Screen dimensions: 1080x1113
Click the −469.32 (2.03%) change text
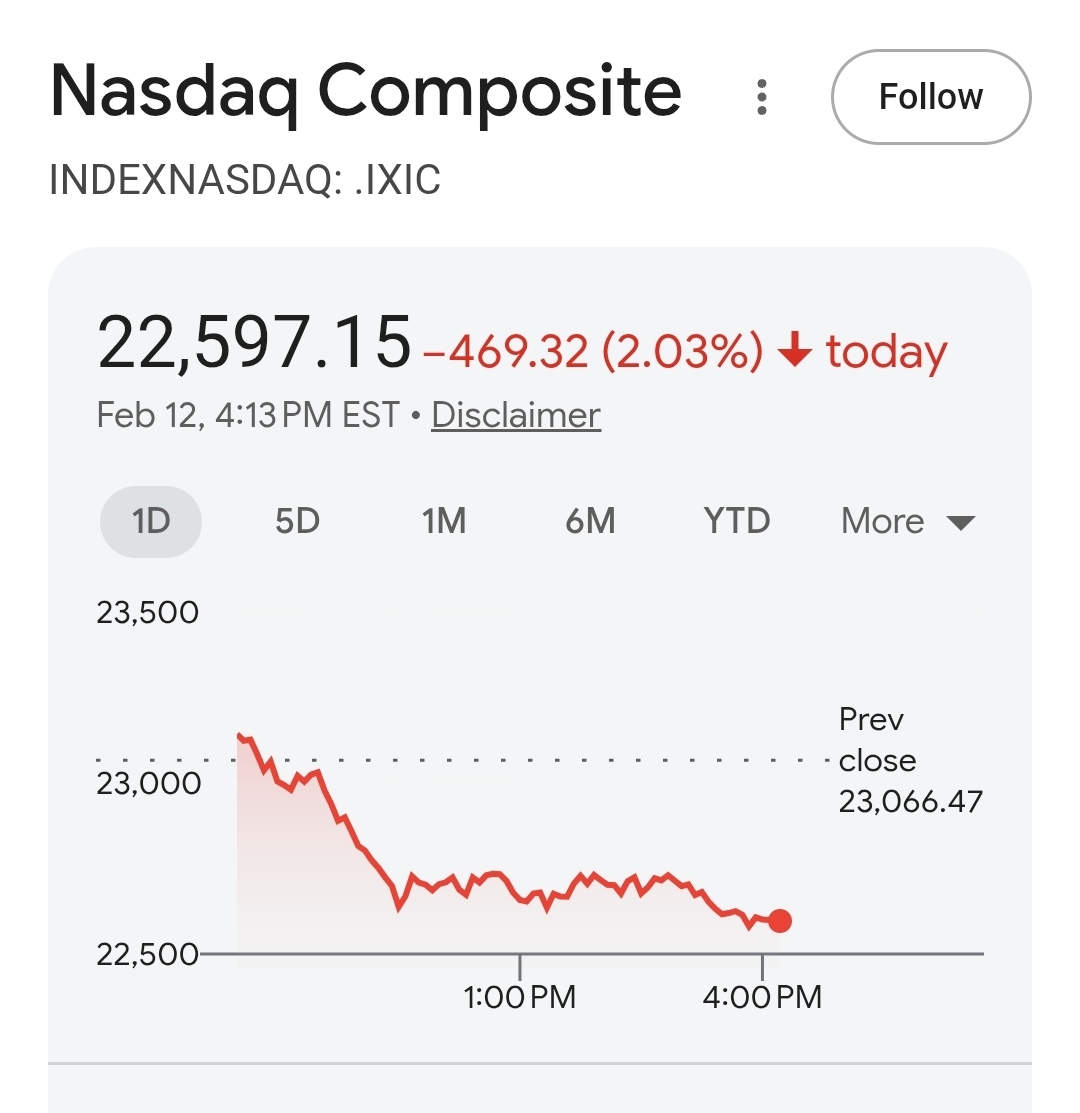593,352
